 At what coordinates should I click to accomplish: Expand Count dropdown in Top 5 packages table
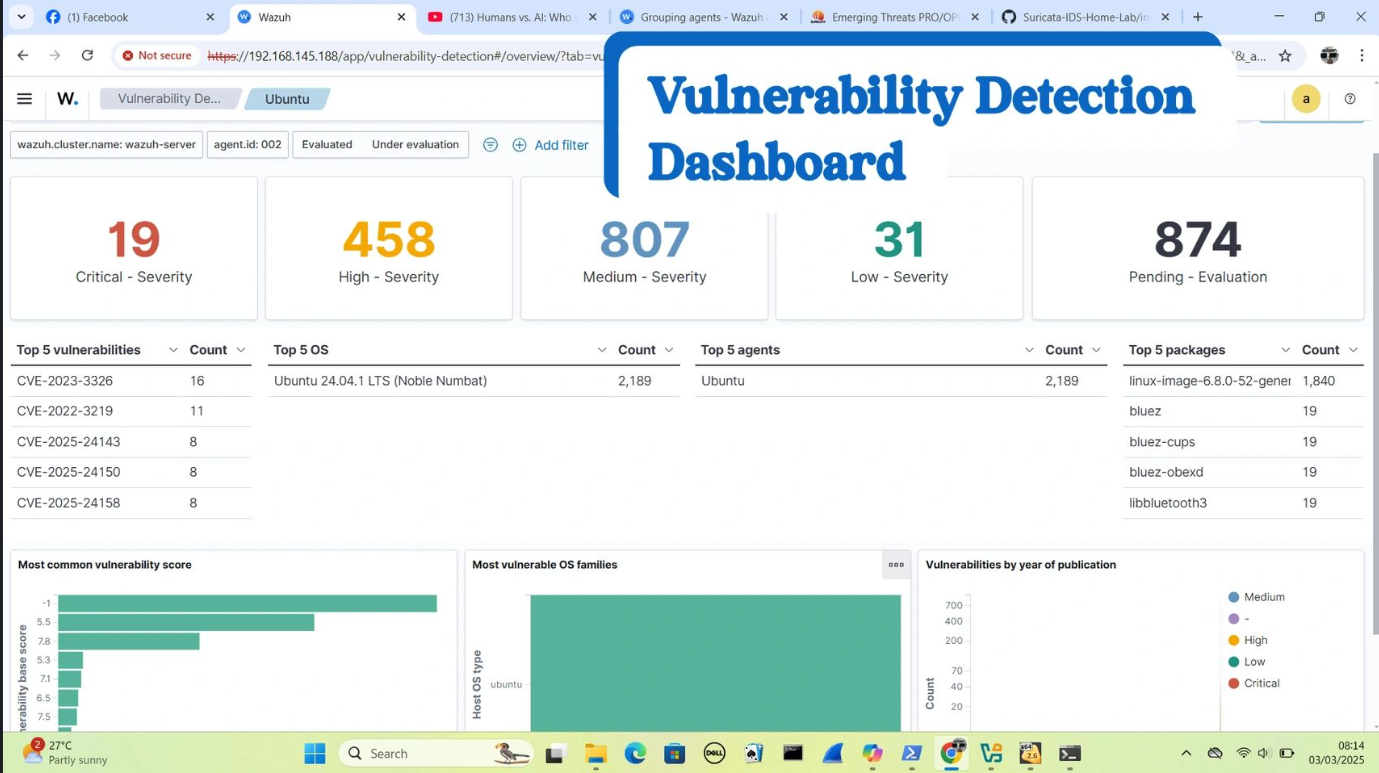click(x=1353, y=350)
